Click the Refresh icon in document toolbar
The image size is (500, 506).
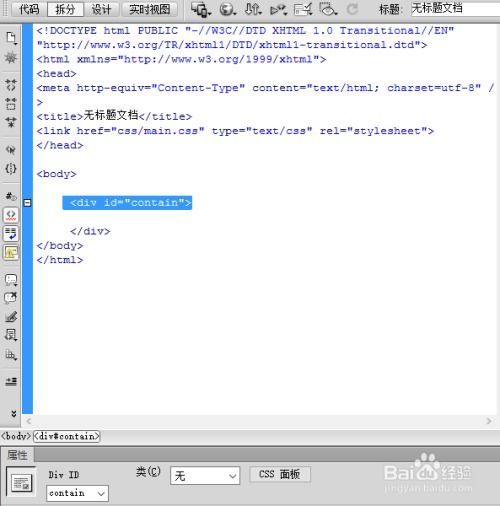pyautogui.click(x=352, y=9)
